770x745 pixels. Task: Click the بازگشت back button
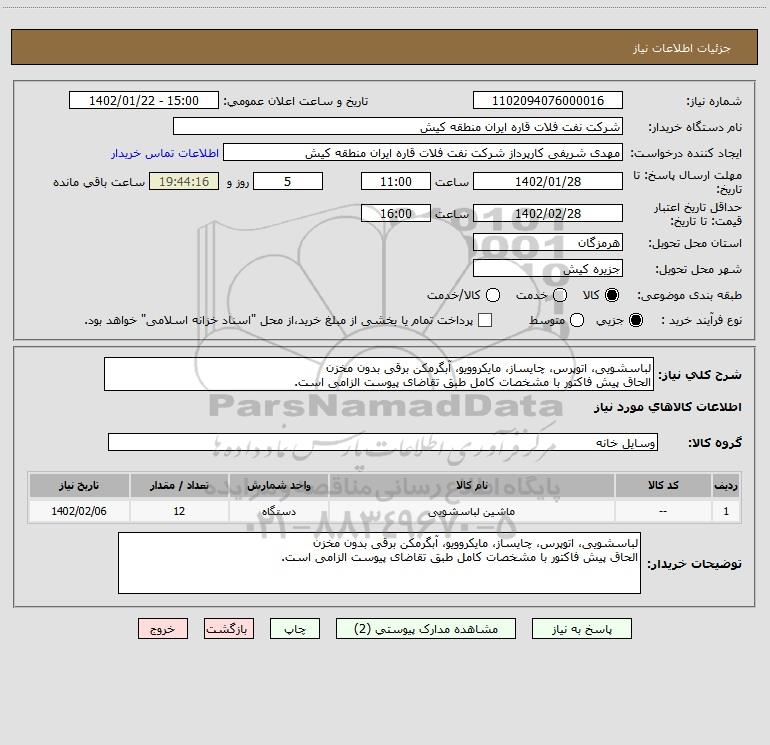[x=229, y=629]
